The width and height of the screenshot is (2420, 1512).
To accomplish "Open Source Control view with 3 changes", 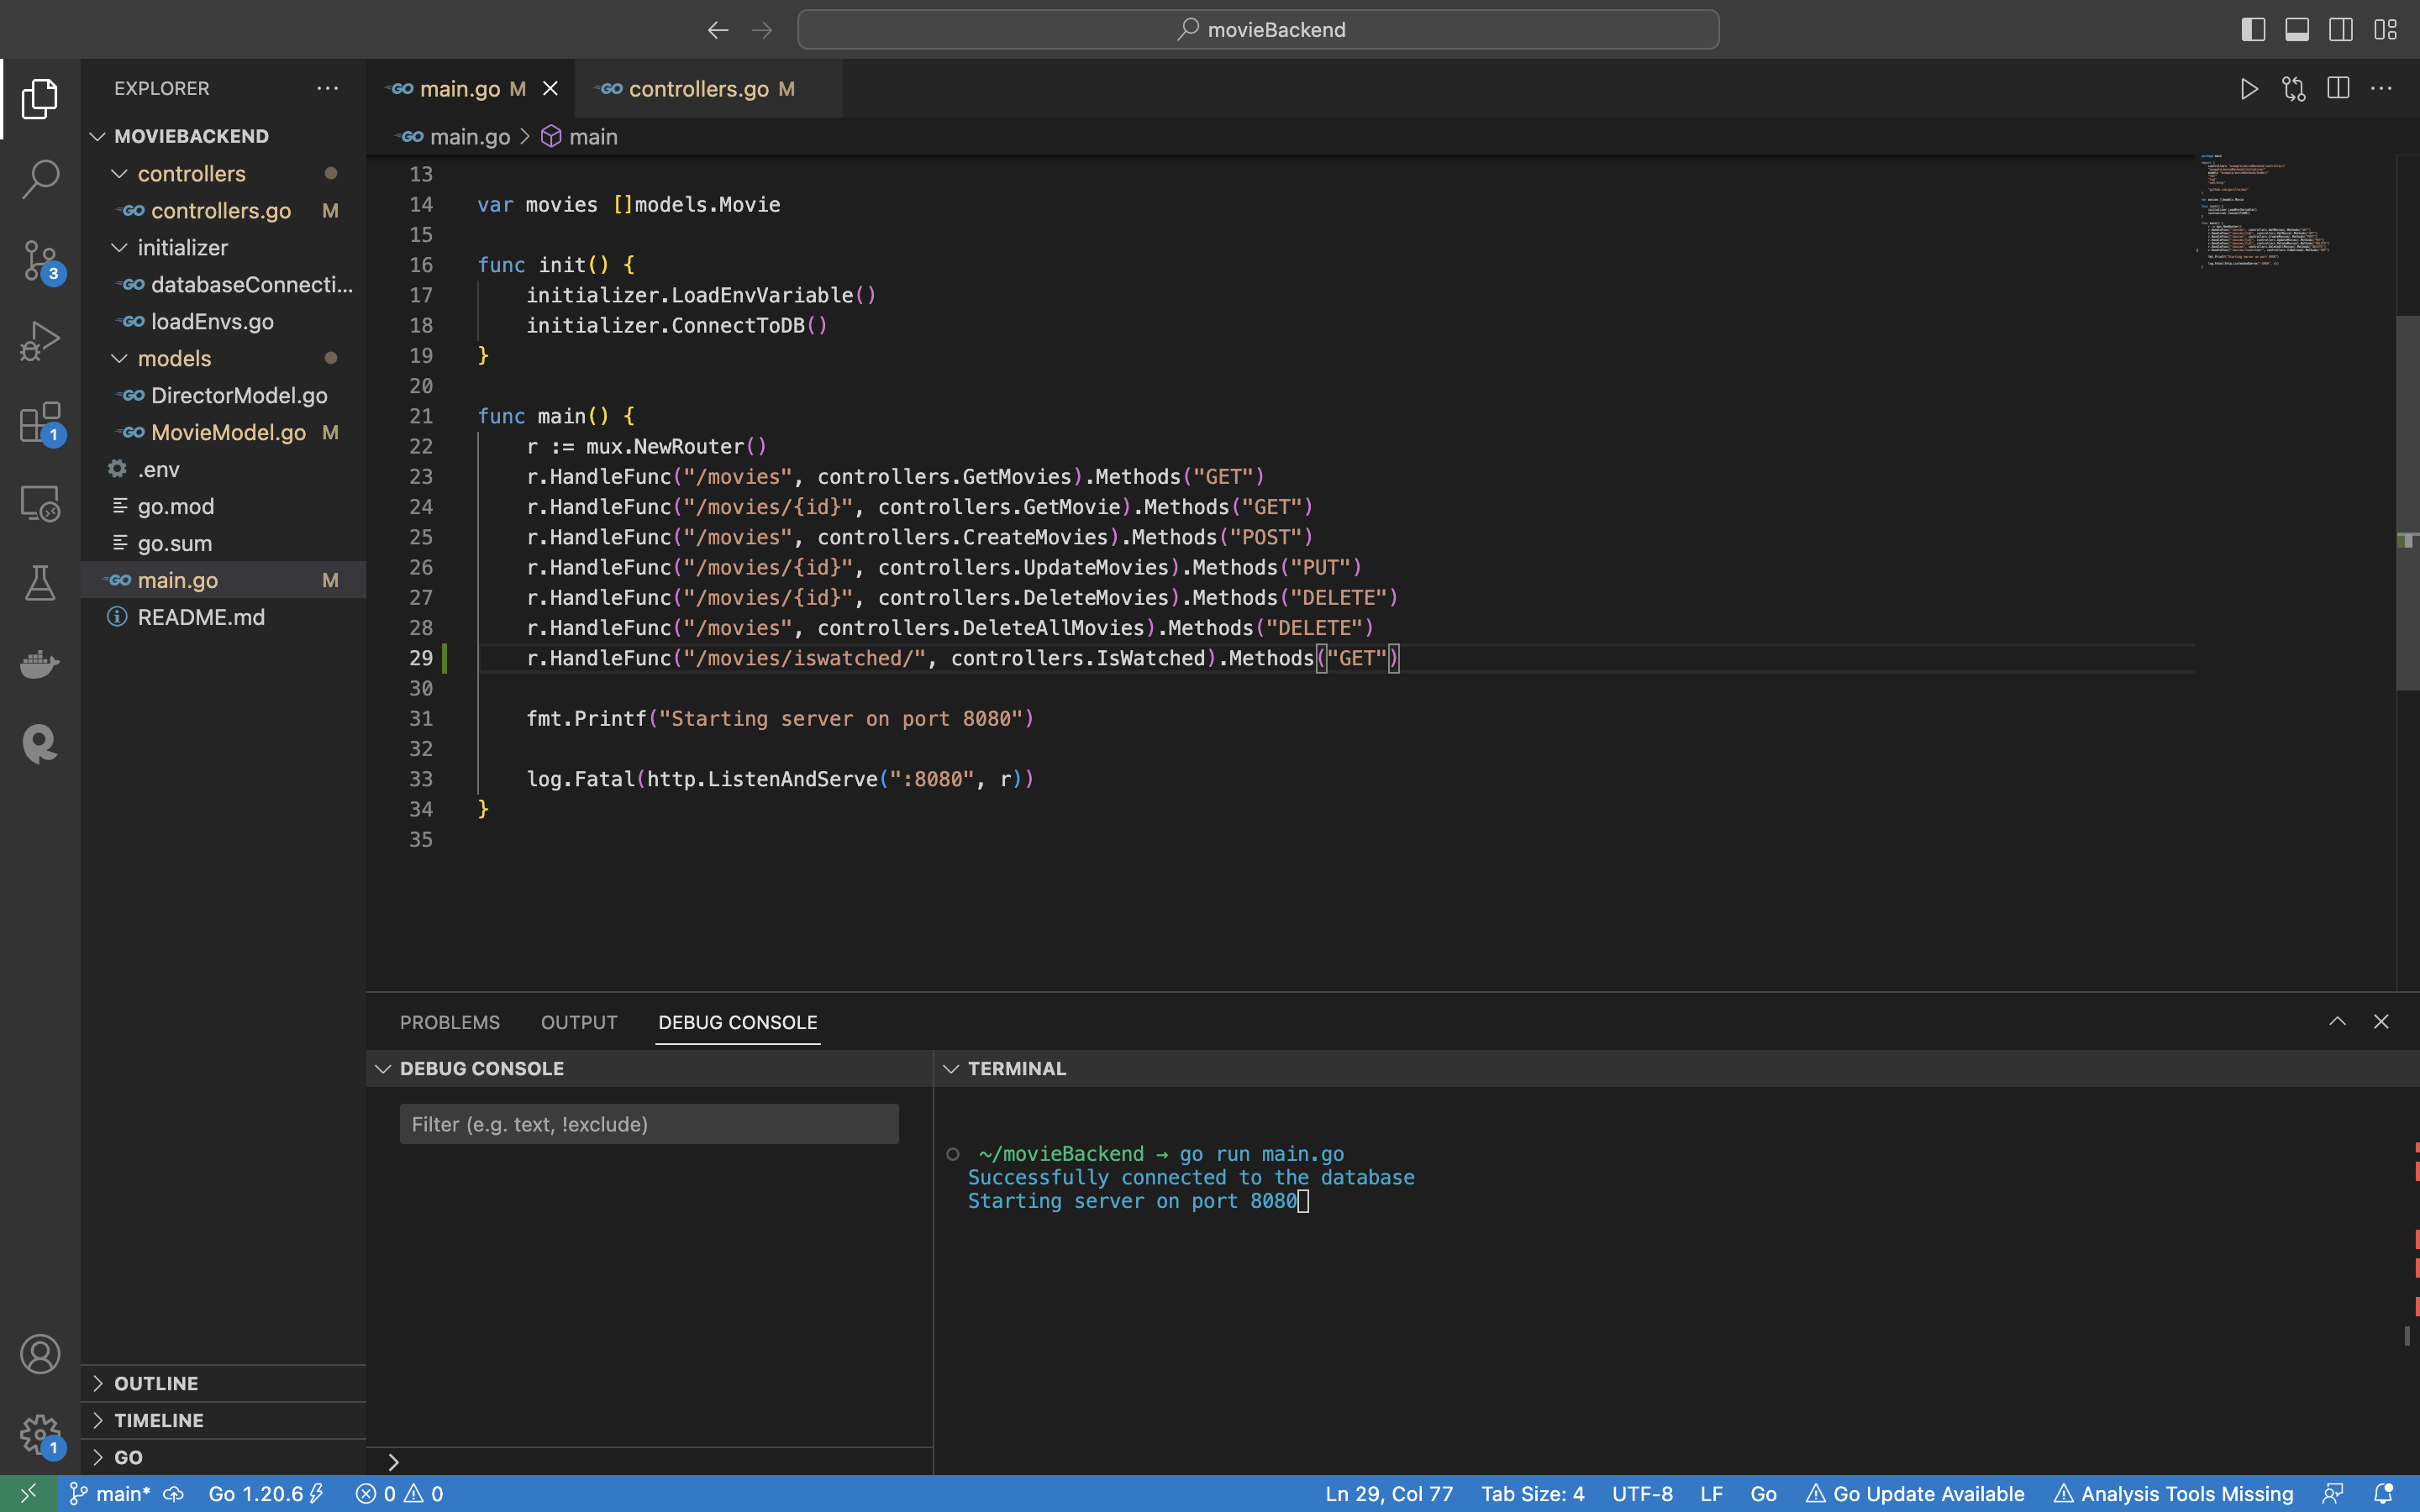I will tap(40, 260).
